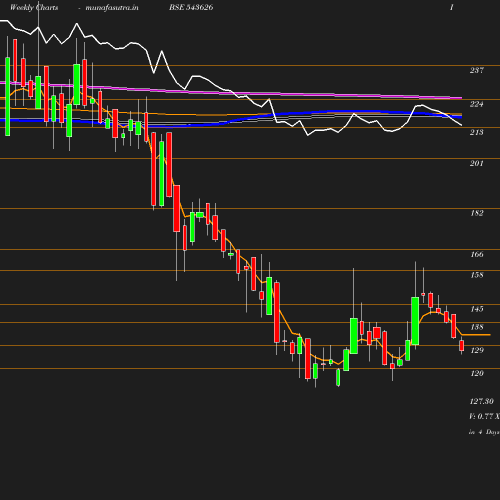This screenshot has height=500, width=500.
Task: Click the 'Weekly Charts' title text
Action: tap(34, 7)
